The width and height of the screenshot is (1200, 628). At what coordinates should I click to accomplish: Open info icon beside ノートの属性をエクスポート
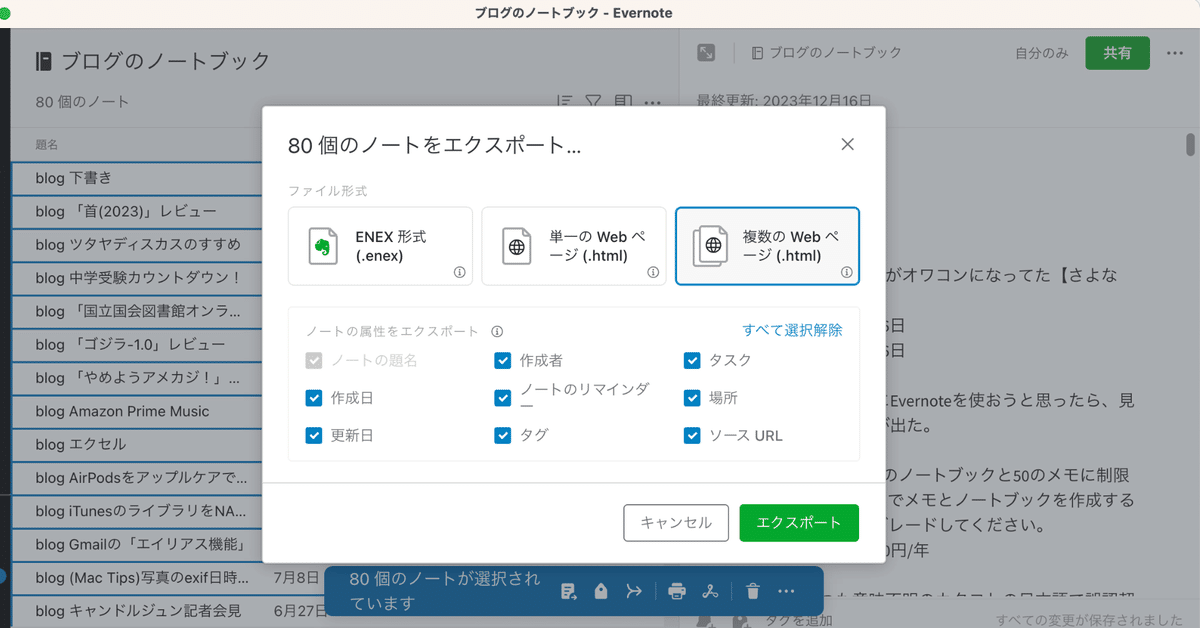click(x=497, y=331)
